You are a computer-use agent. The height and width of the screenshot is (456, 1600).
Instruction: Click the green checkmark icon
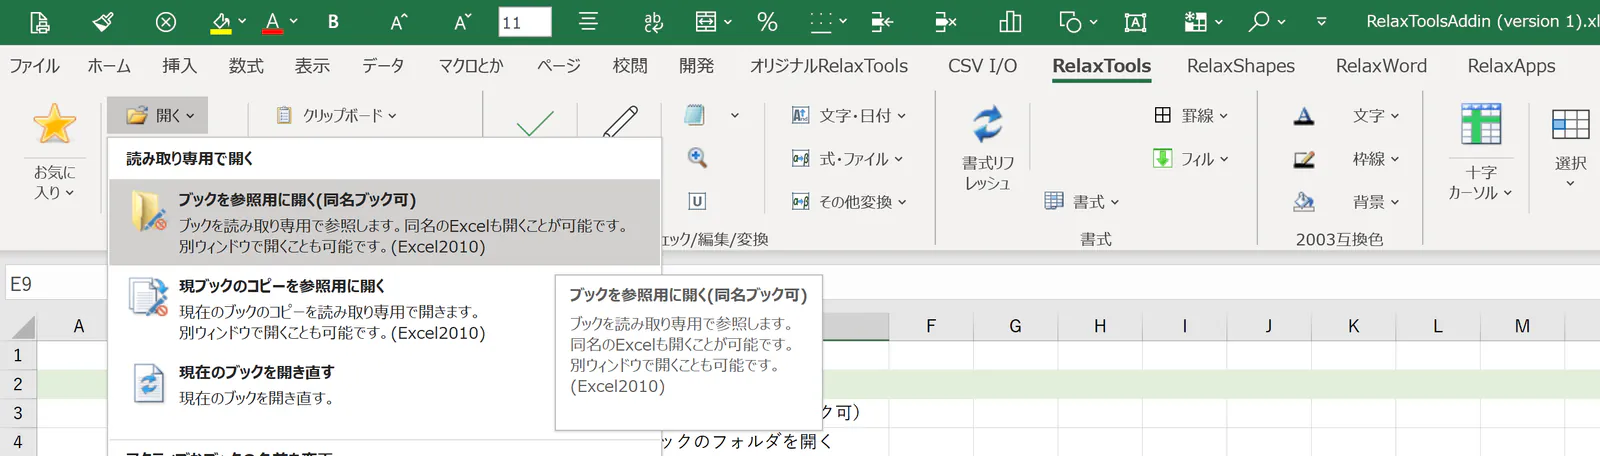point(535,123)
